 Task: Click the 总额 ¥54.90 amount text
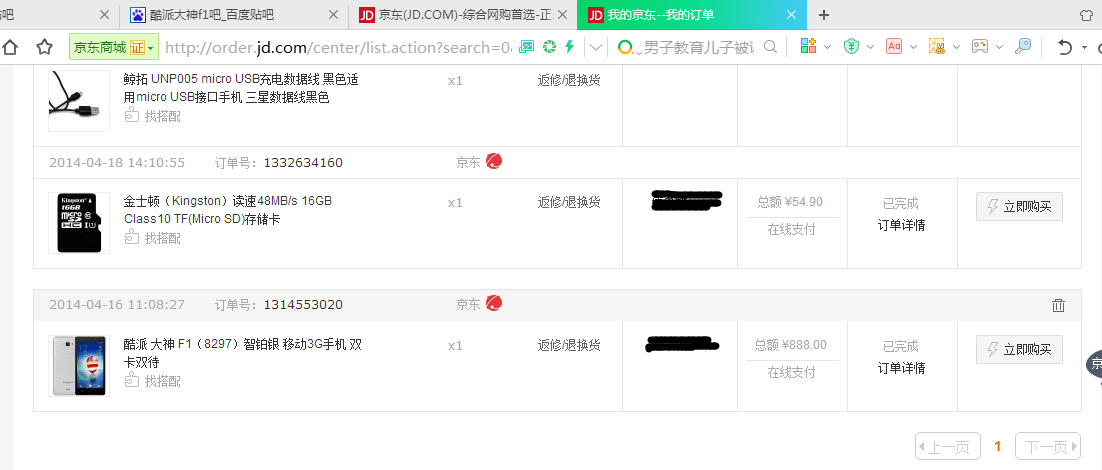pyautogui.click(x=790, y=202)
